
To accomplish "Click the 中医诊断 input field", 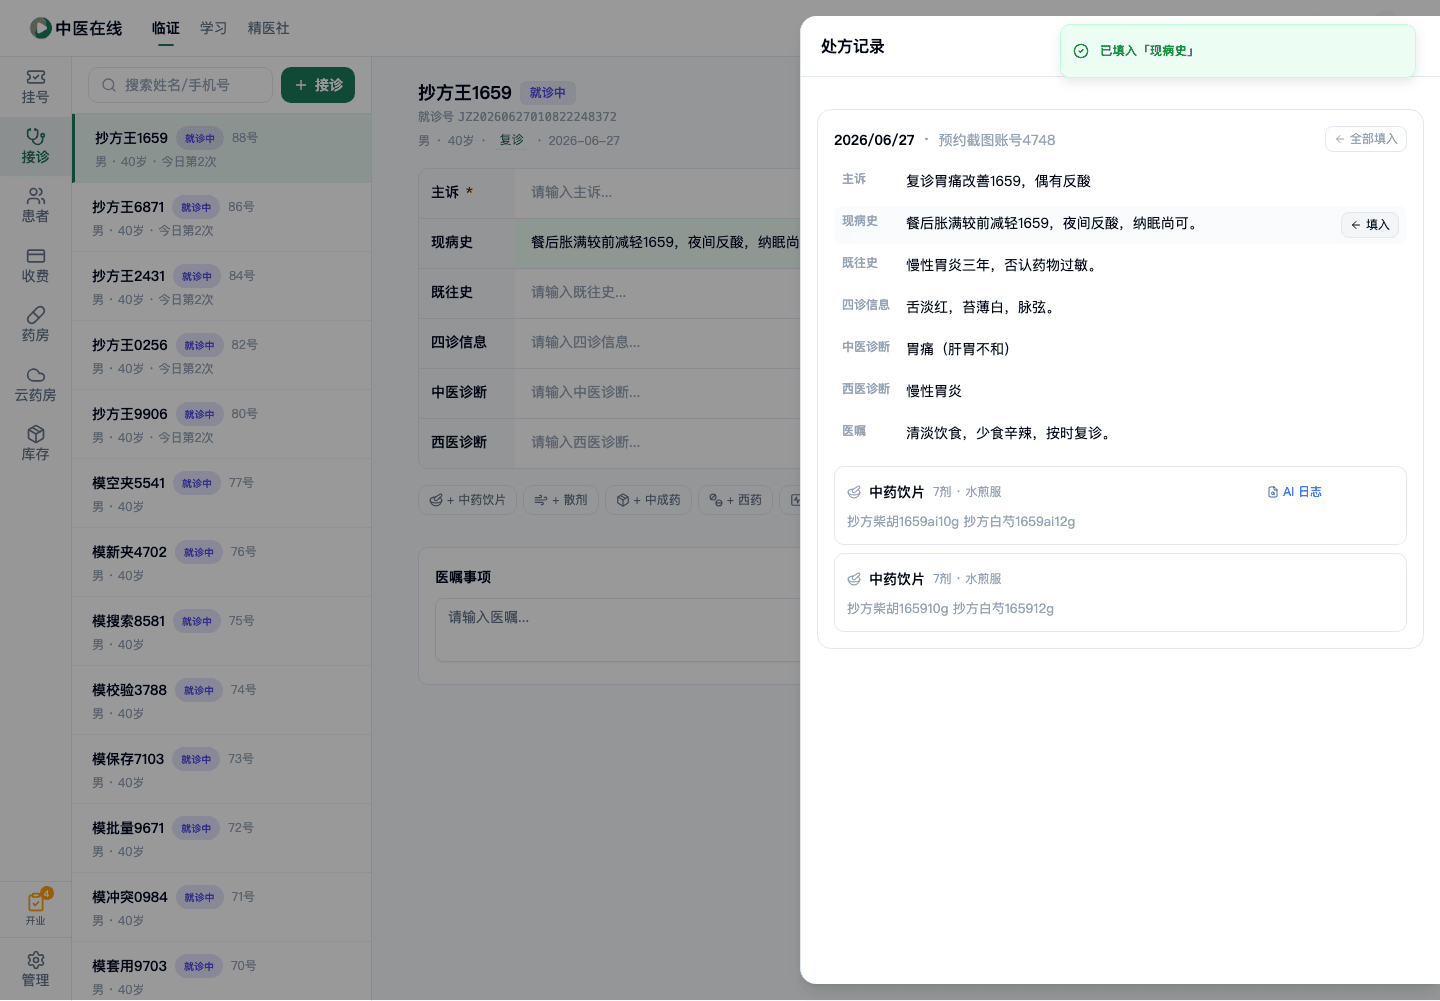I will point(658,392).
